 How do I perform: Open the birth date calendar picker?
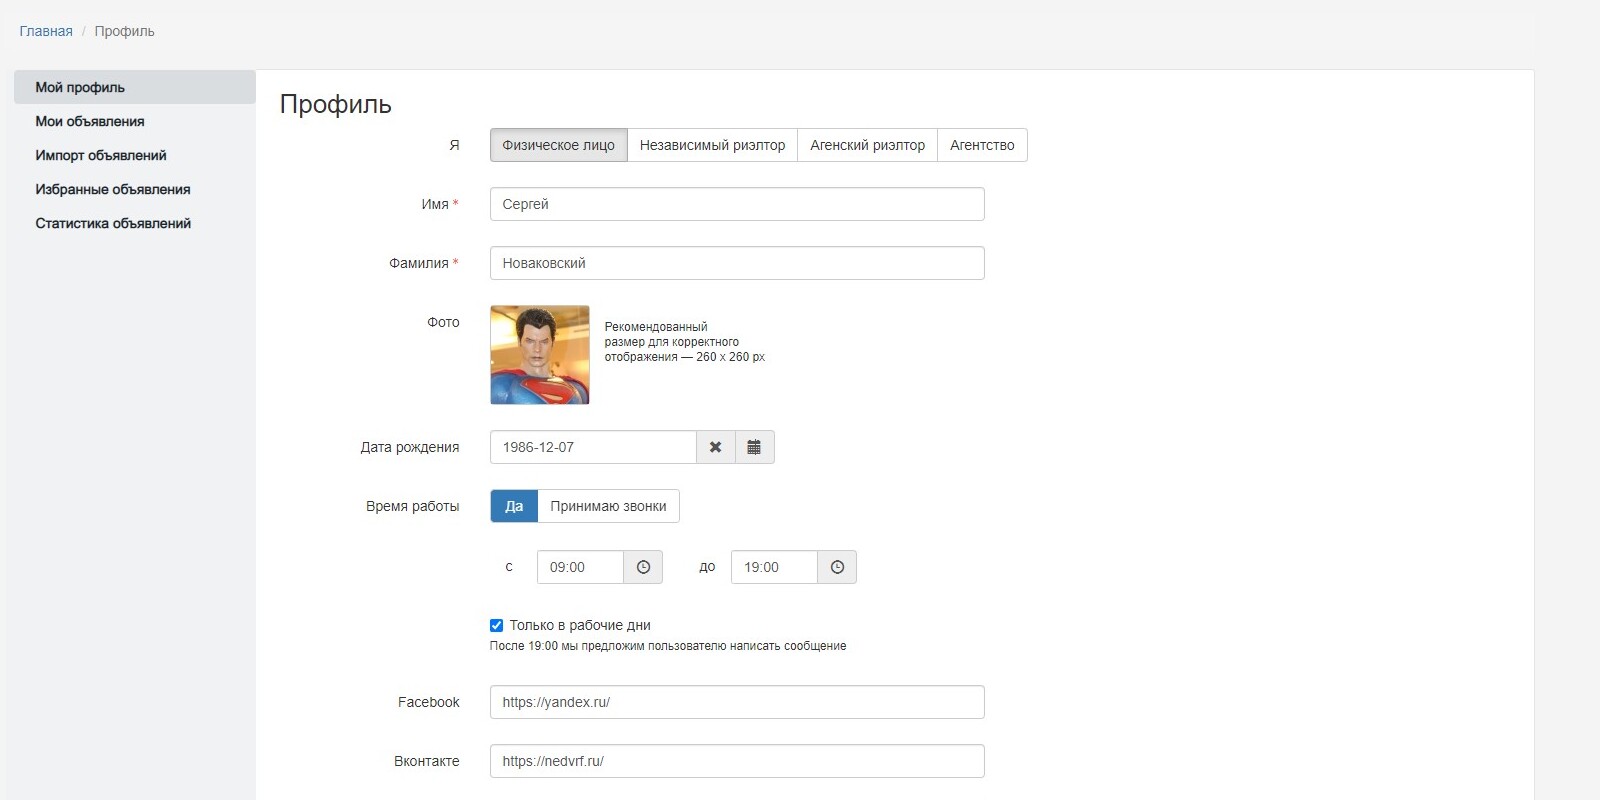click(x=754, y=447)
